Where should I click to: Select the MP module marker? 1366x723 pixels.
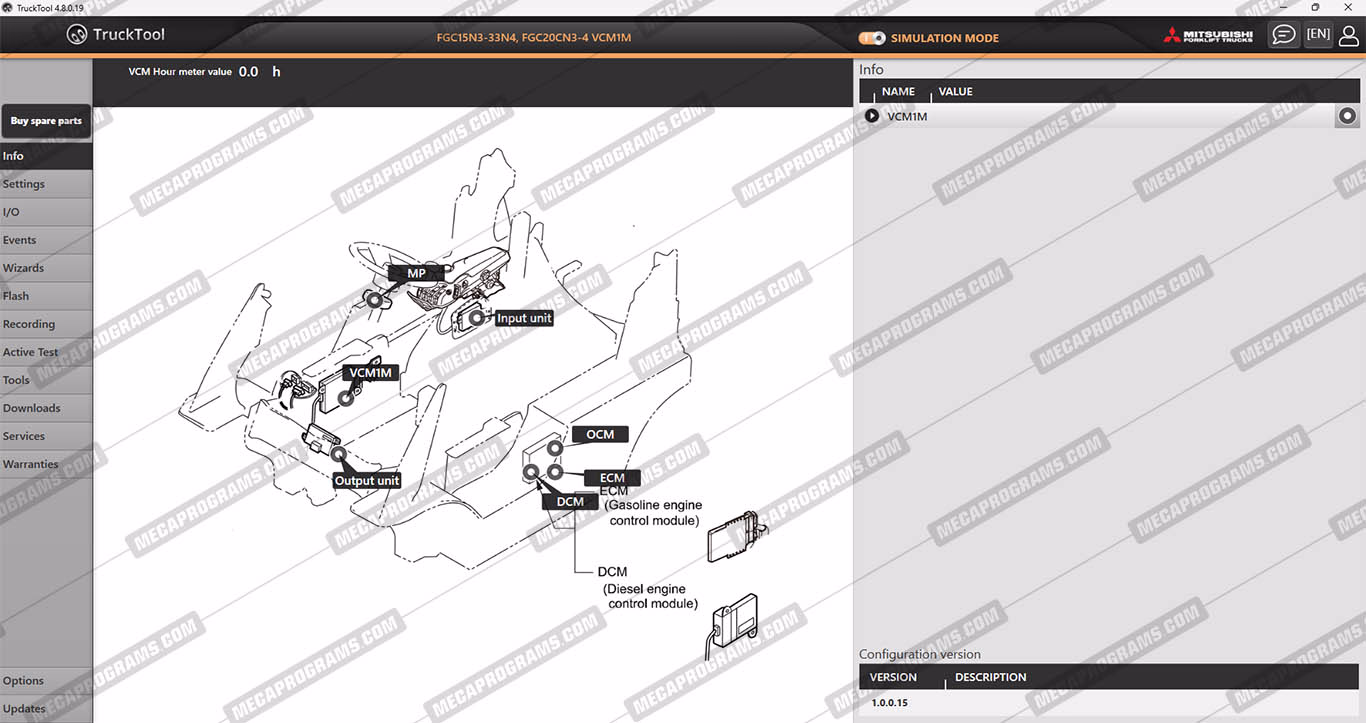pos(375,298)
